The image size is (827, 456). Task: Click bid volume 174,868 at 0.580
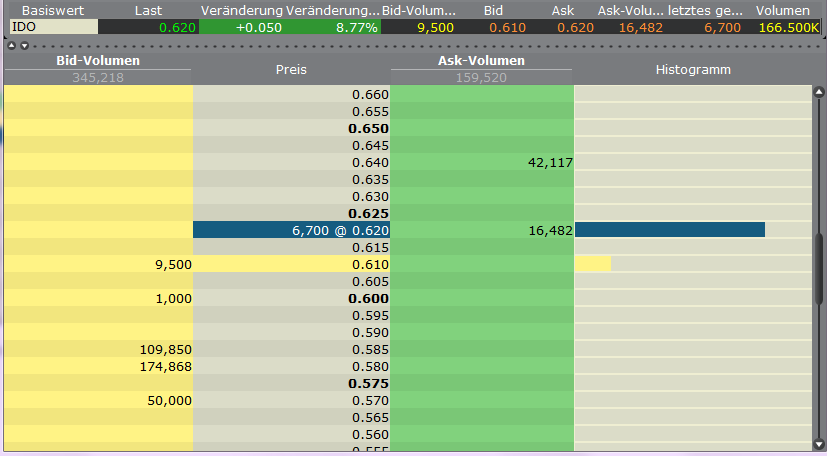click(166, 366)
